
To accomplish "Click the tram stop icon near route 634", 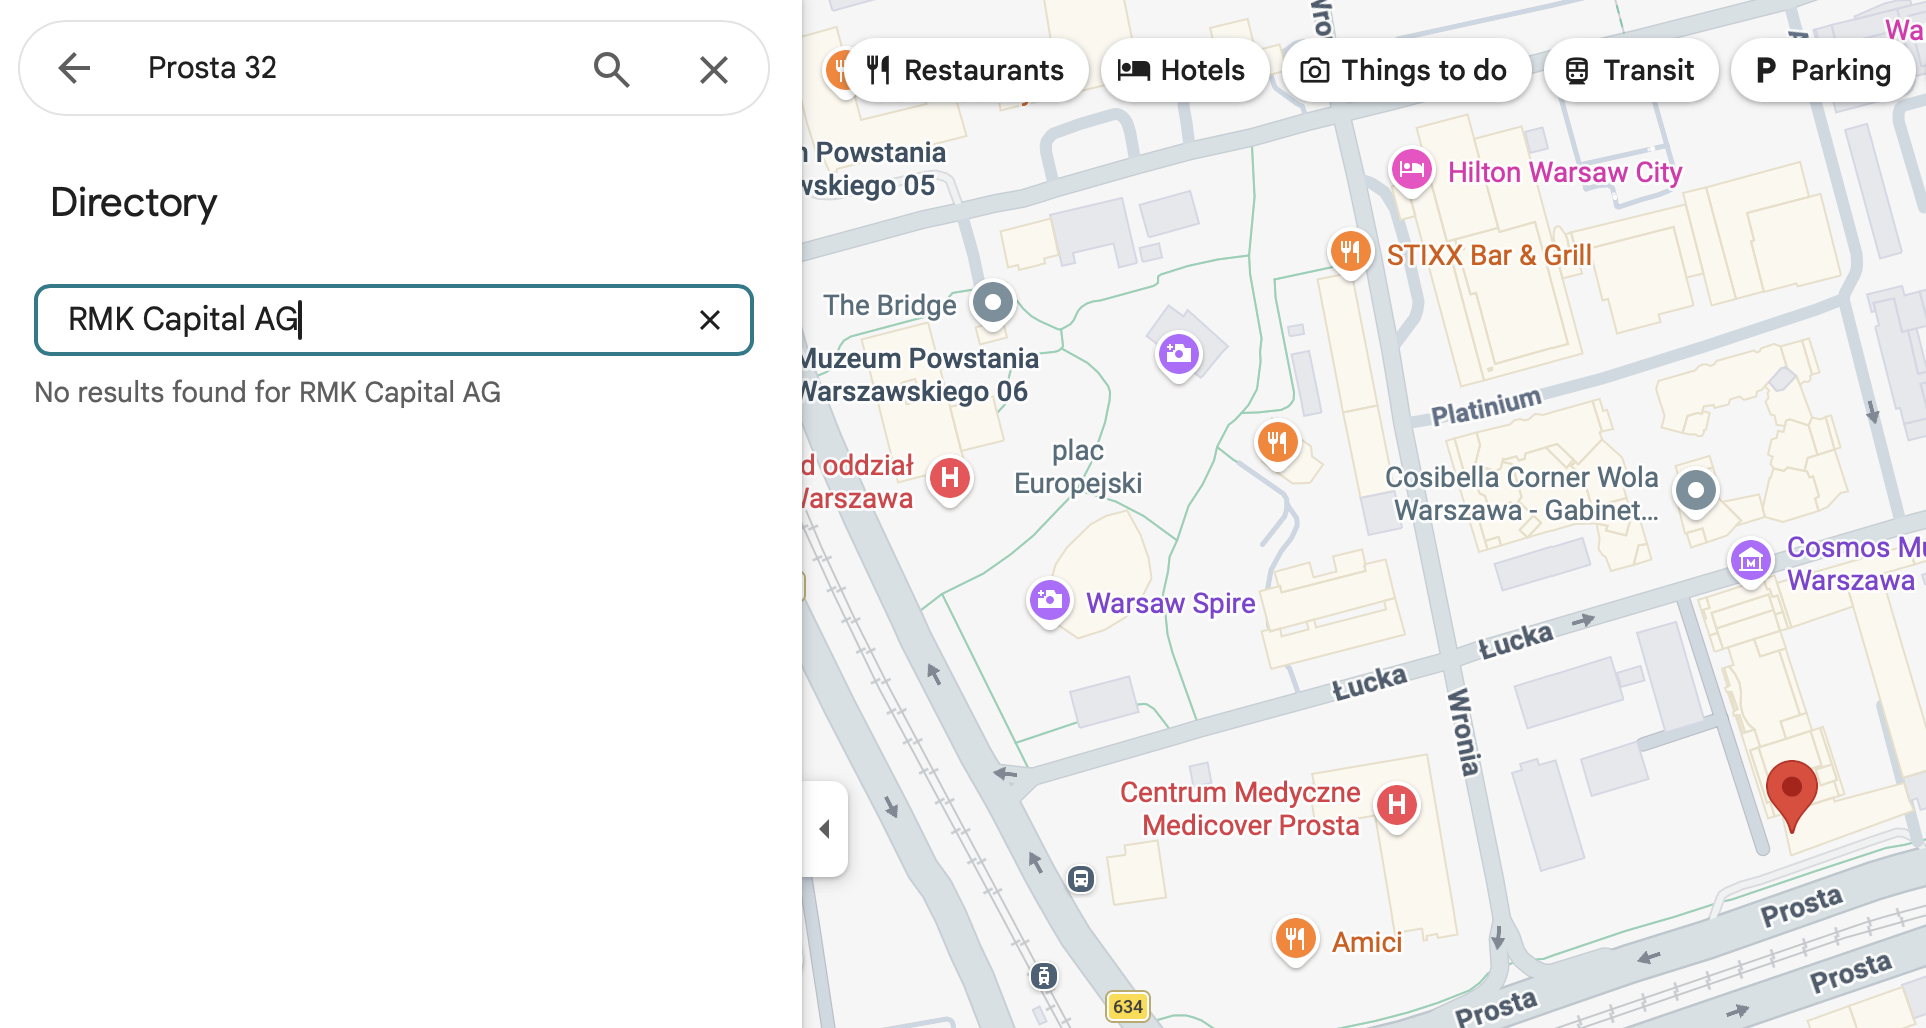I will (x=1044, y=976).
